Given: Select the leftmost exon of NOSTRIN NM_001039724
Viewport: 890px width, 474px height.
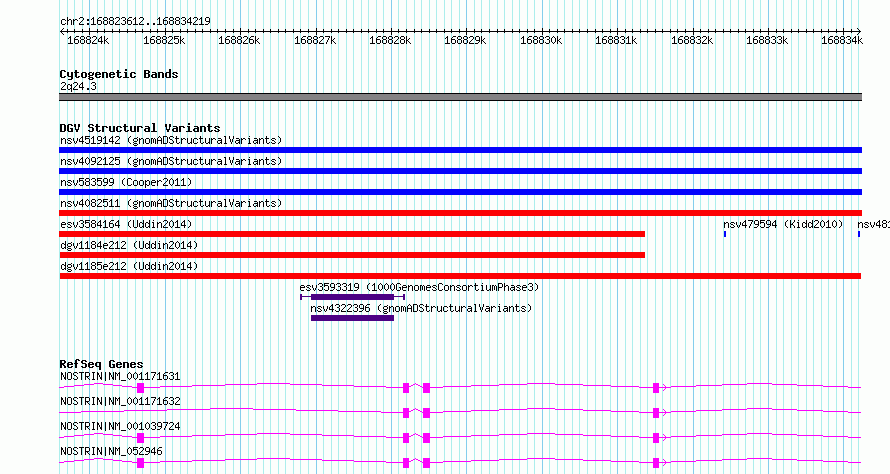Looking at the screenshot, I should coord(140,438).
